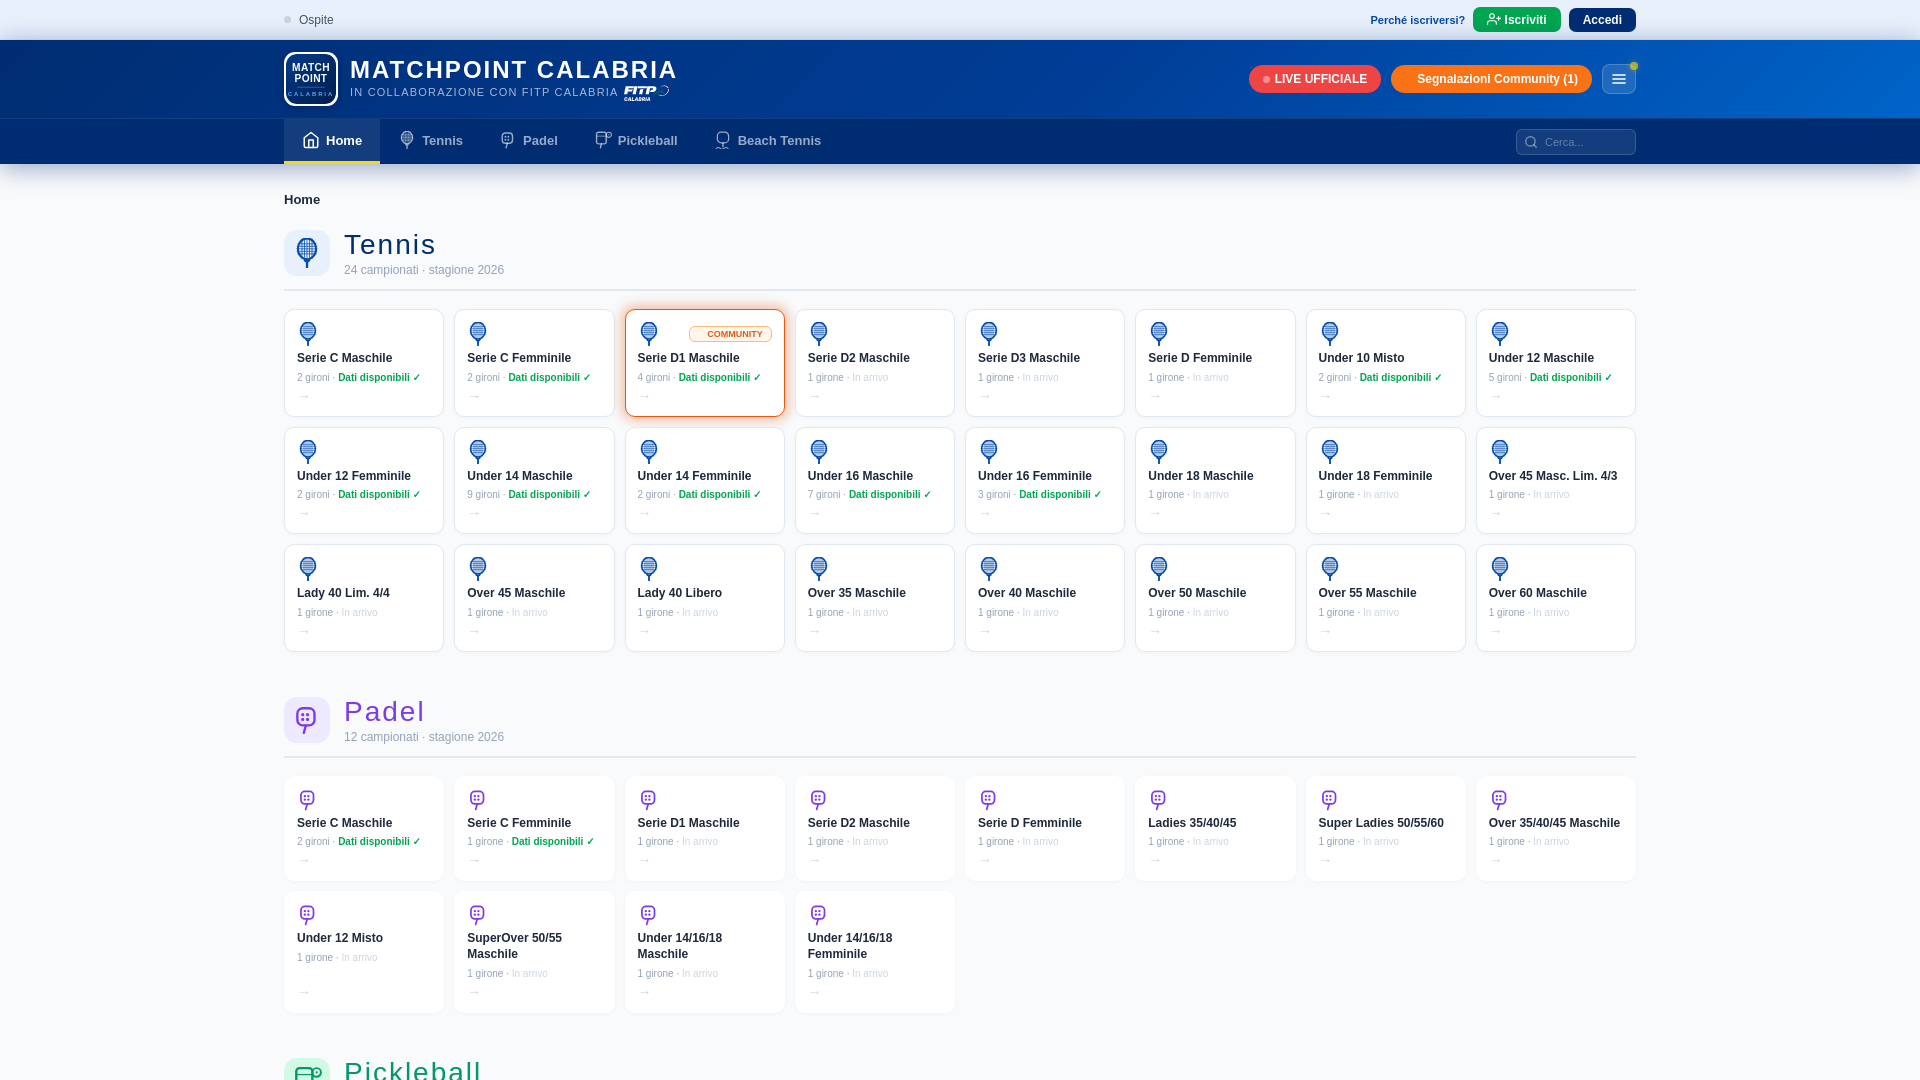The image size is (1920, 1080).
Task: Click racket icon on Lady 40 Lim. 4/4 card
Action: point(308,568)
